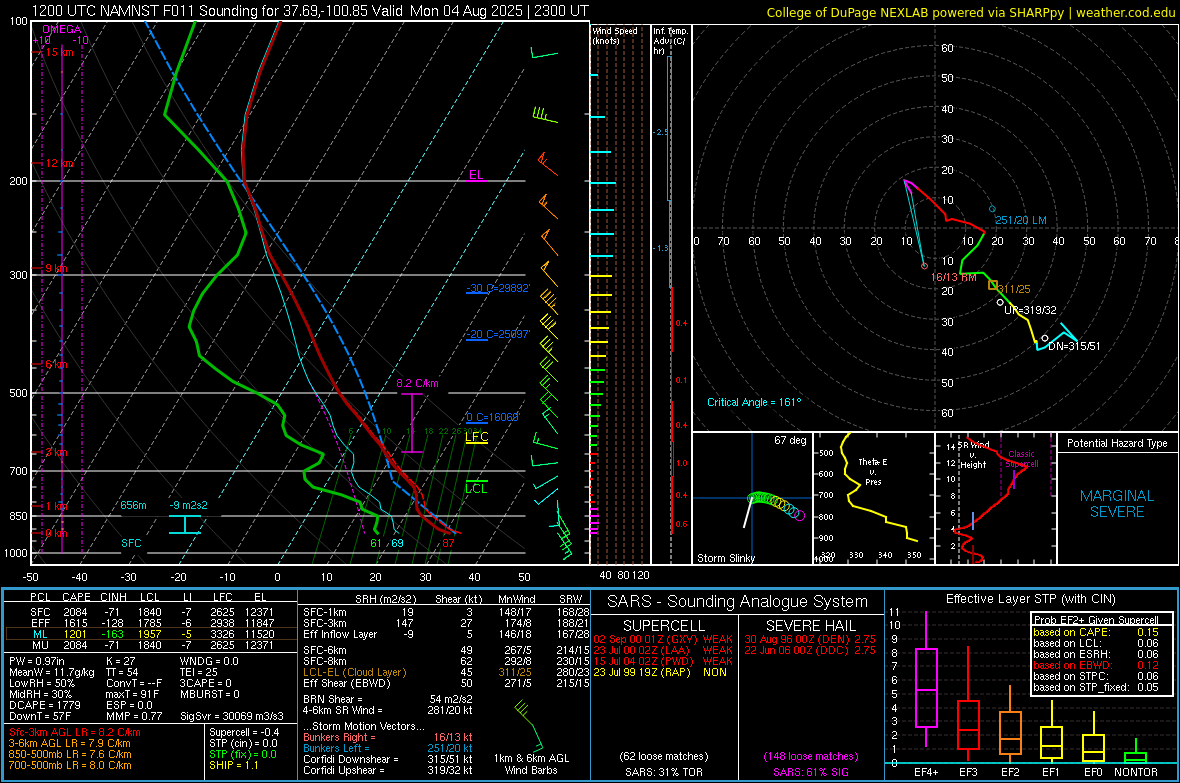Select the 02 Sep 00 01Z (GXV) supercell analog
Viewport: 1180px width, 783px height.
point(662,639)
